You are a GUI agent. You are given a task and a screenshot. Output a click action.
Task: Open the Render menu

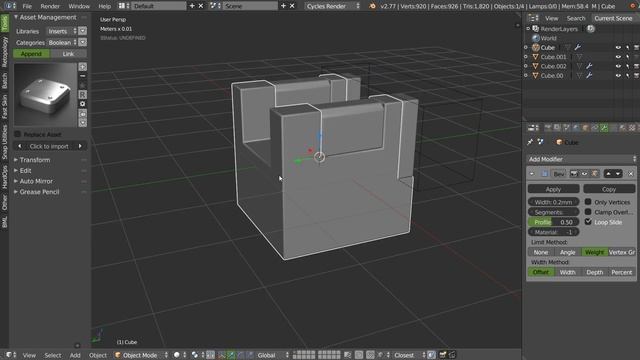click(50, 6)
